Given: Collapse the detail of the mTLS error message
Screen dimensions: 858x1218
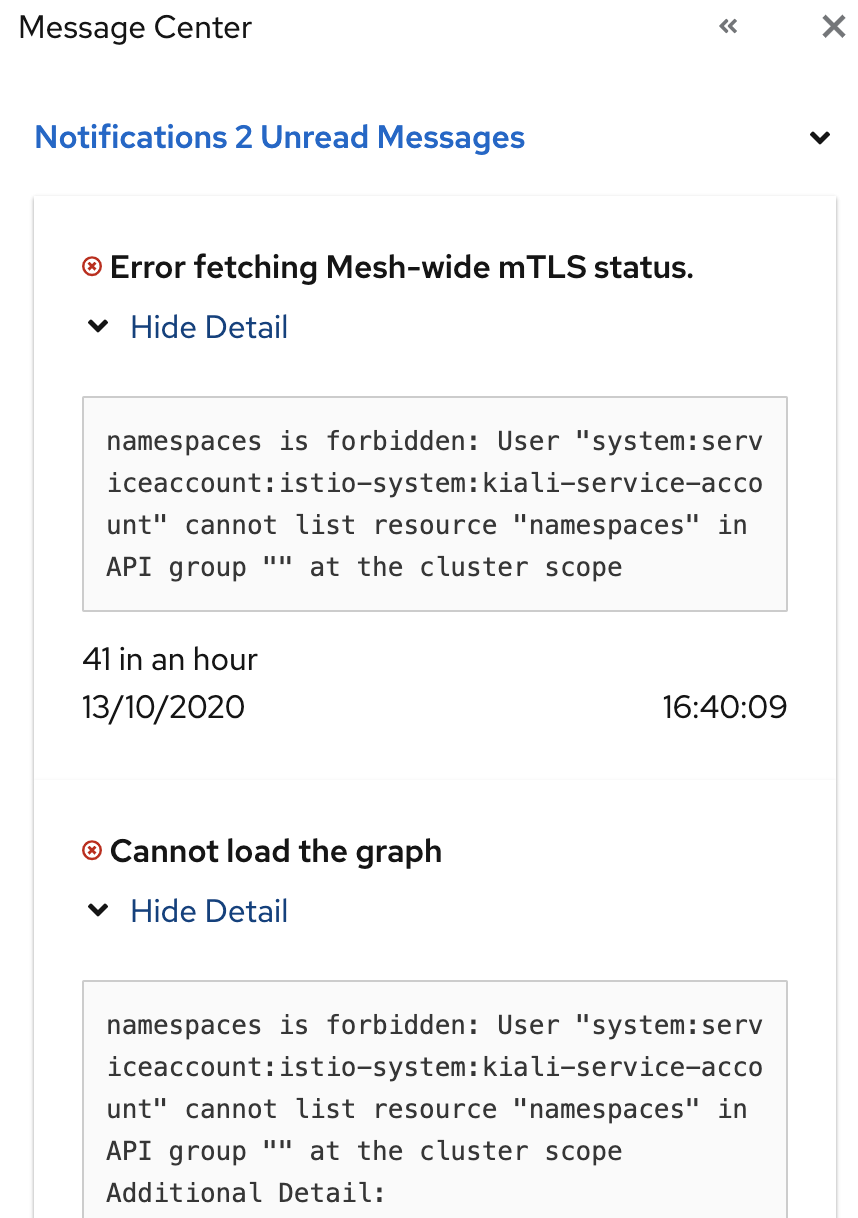Looking at the screenshot, I should pyautogui.click(x=208, y=327).
